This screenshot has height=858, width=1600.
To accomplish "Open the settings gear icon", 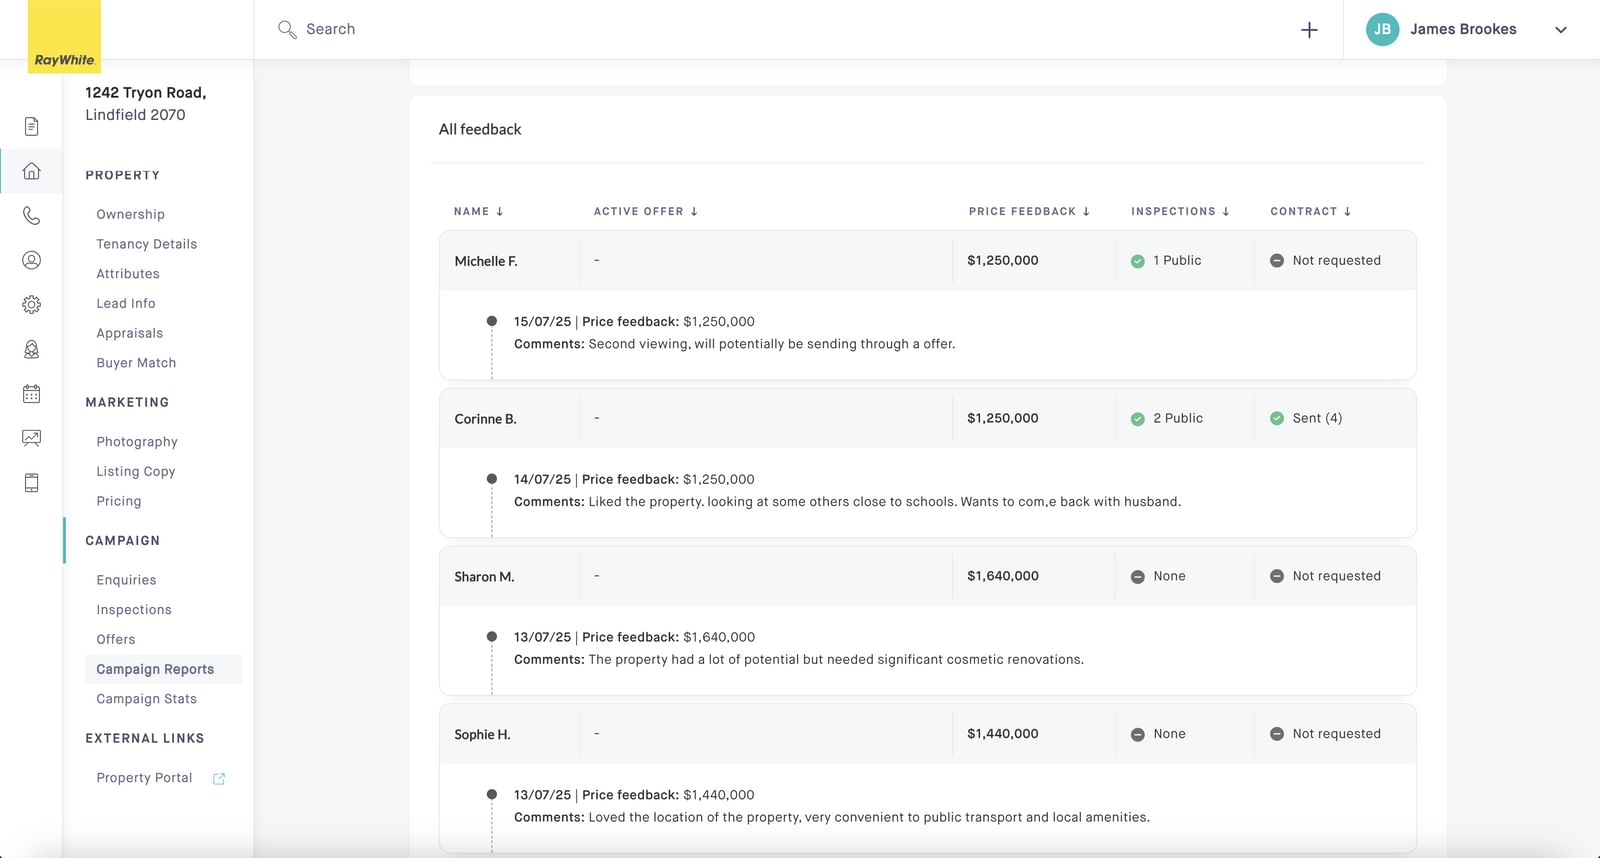I will coord(32,305).
